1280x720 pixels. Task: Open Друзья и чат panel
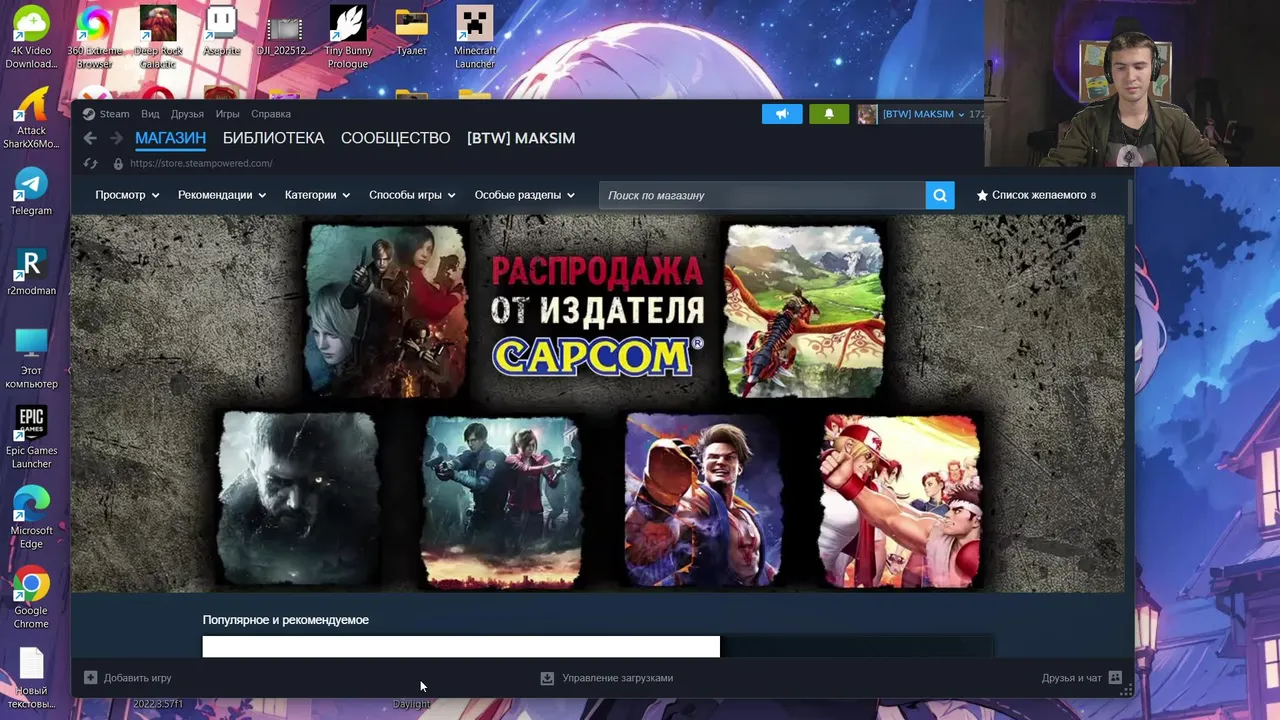coord(1081,678)
